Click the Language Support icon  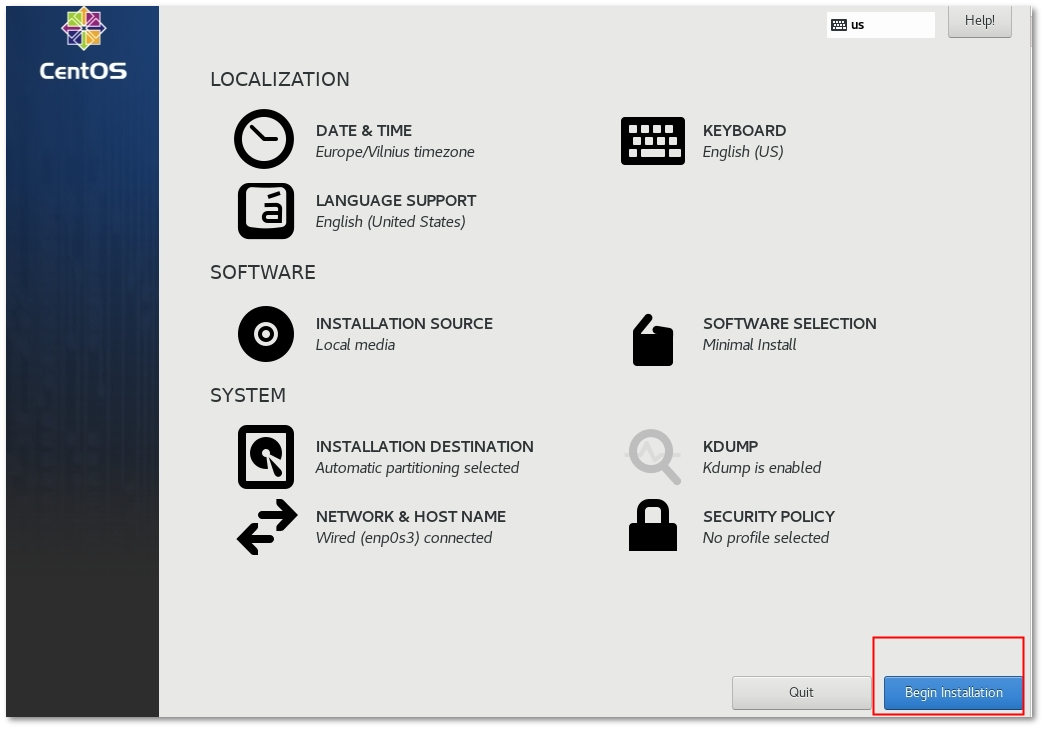(266, 211)
